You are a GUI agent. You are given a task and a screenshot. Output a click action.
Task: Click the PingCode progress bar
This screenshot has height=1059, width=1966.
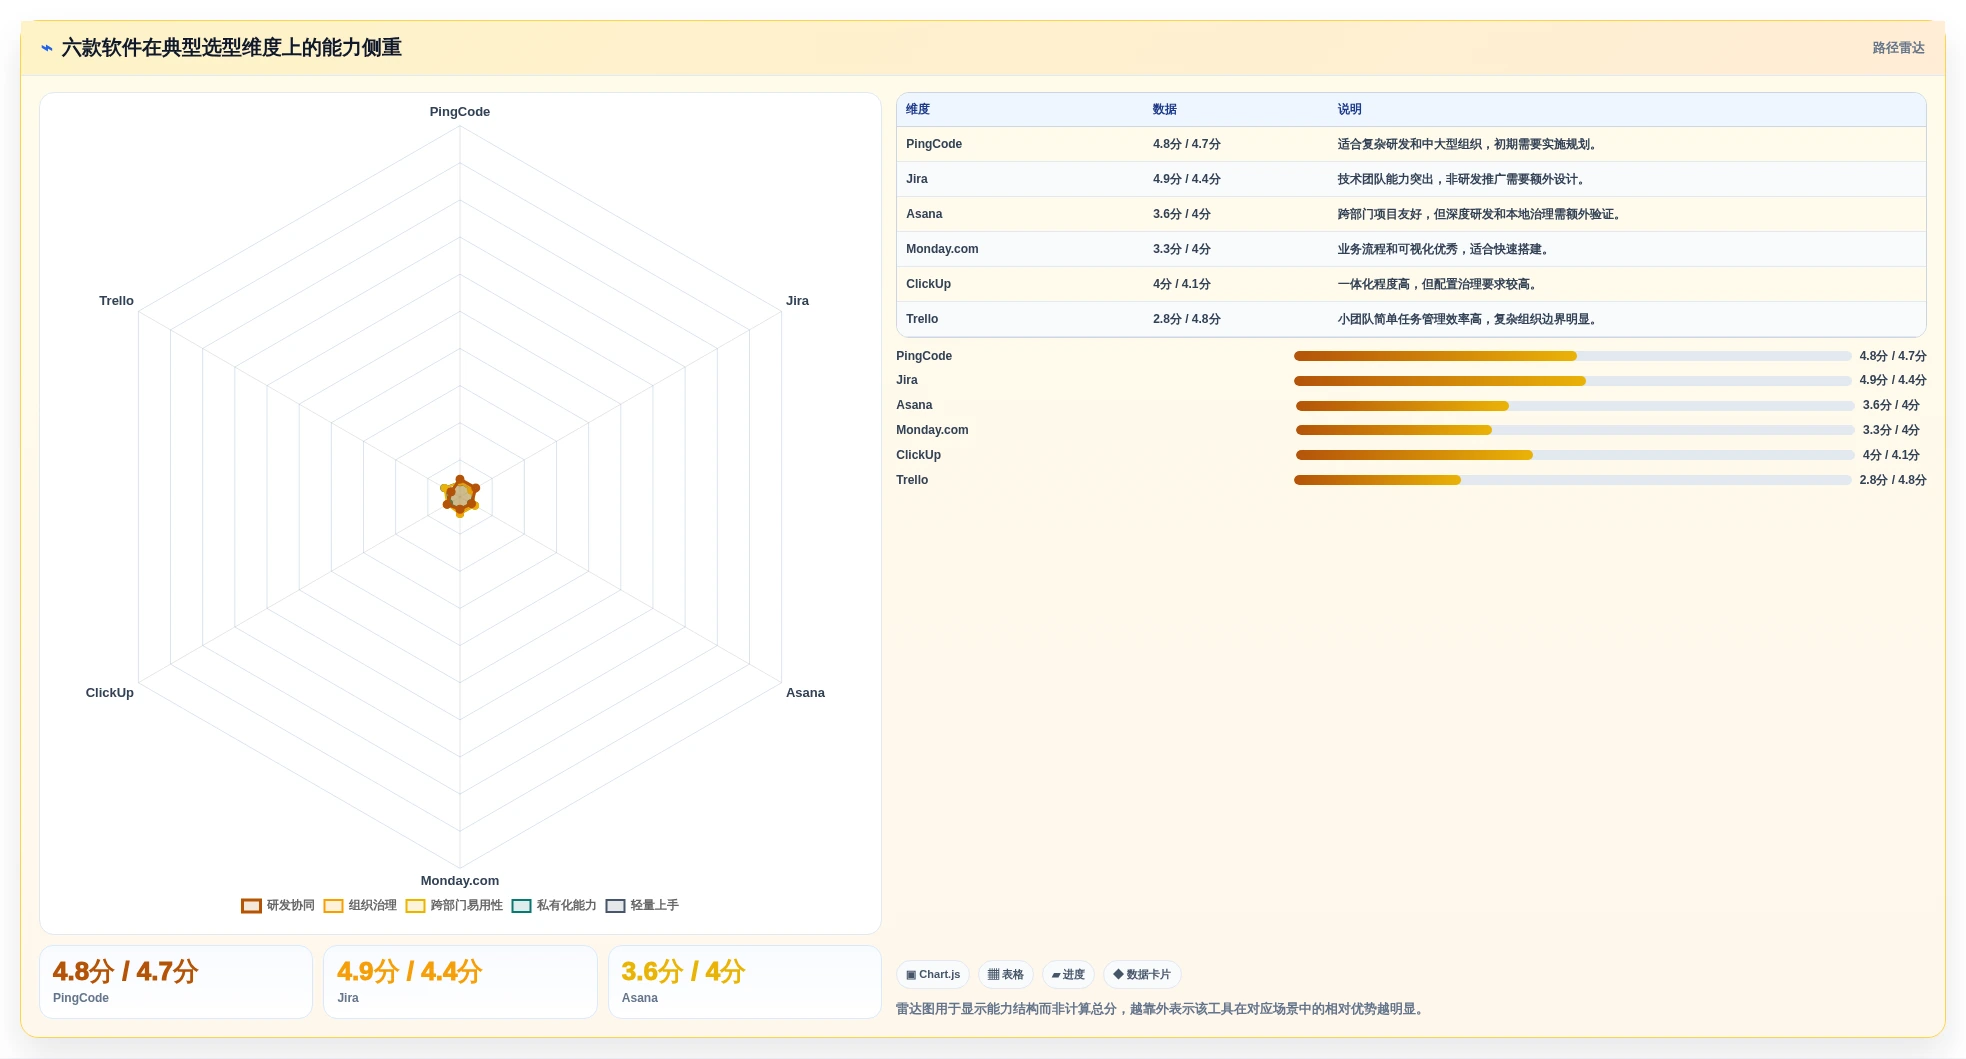[x=1572, y=356]
